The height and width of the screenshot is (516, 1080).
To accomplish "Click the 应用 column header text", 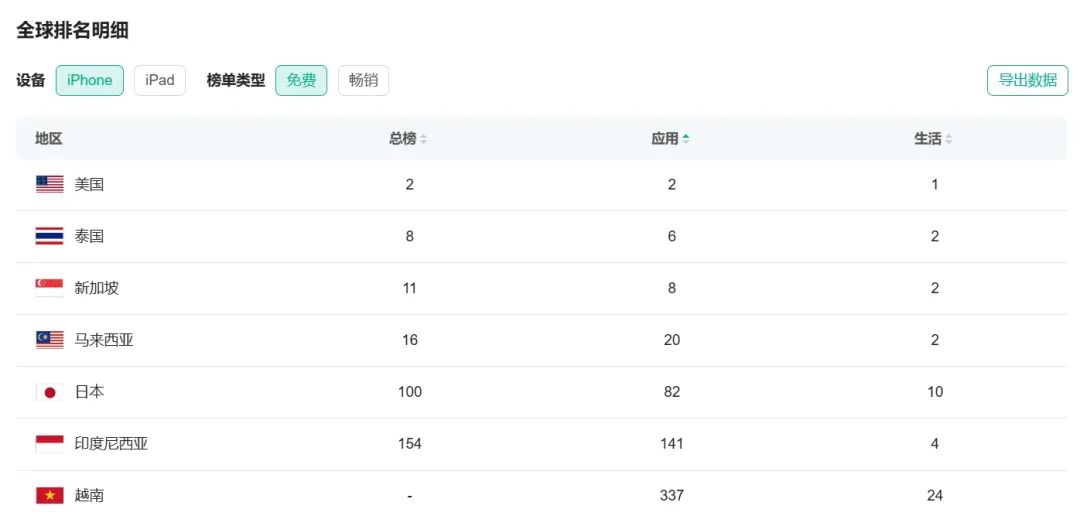I will pos(665,138).
